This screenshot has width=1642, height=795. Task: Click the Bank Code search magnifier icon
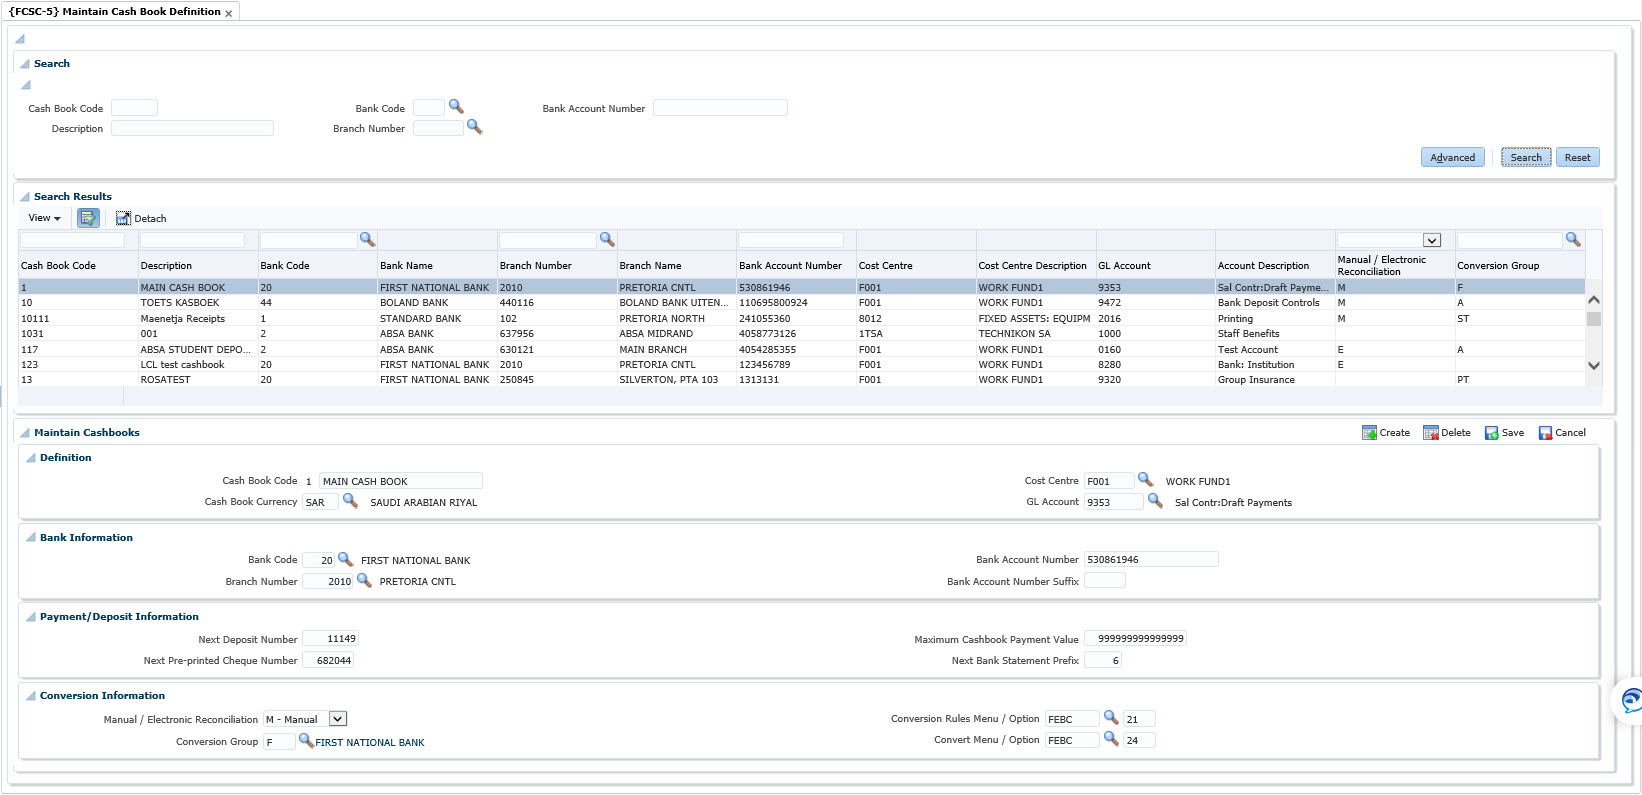click(x=456, y=107)
